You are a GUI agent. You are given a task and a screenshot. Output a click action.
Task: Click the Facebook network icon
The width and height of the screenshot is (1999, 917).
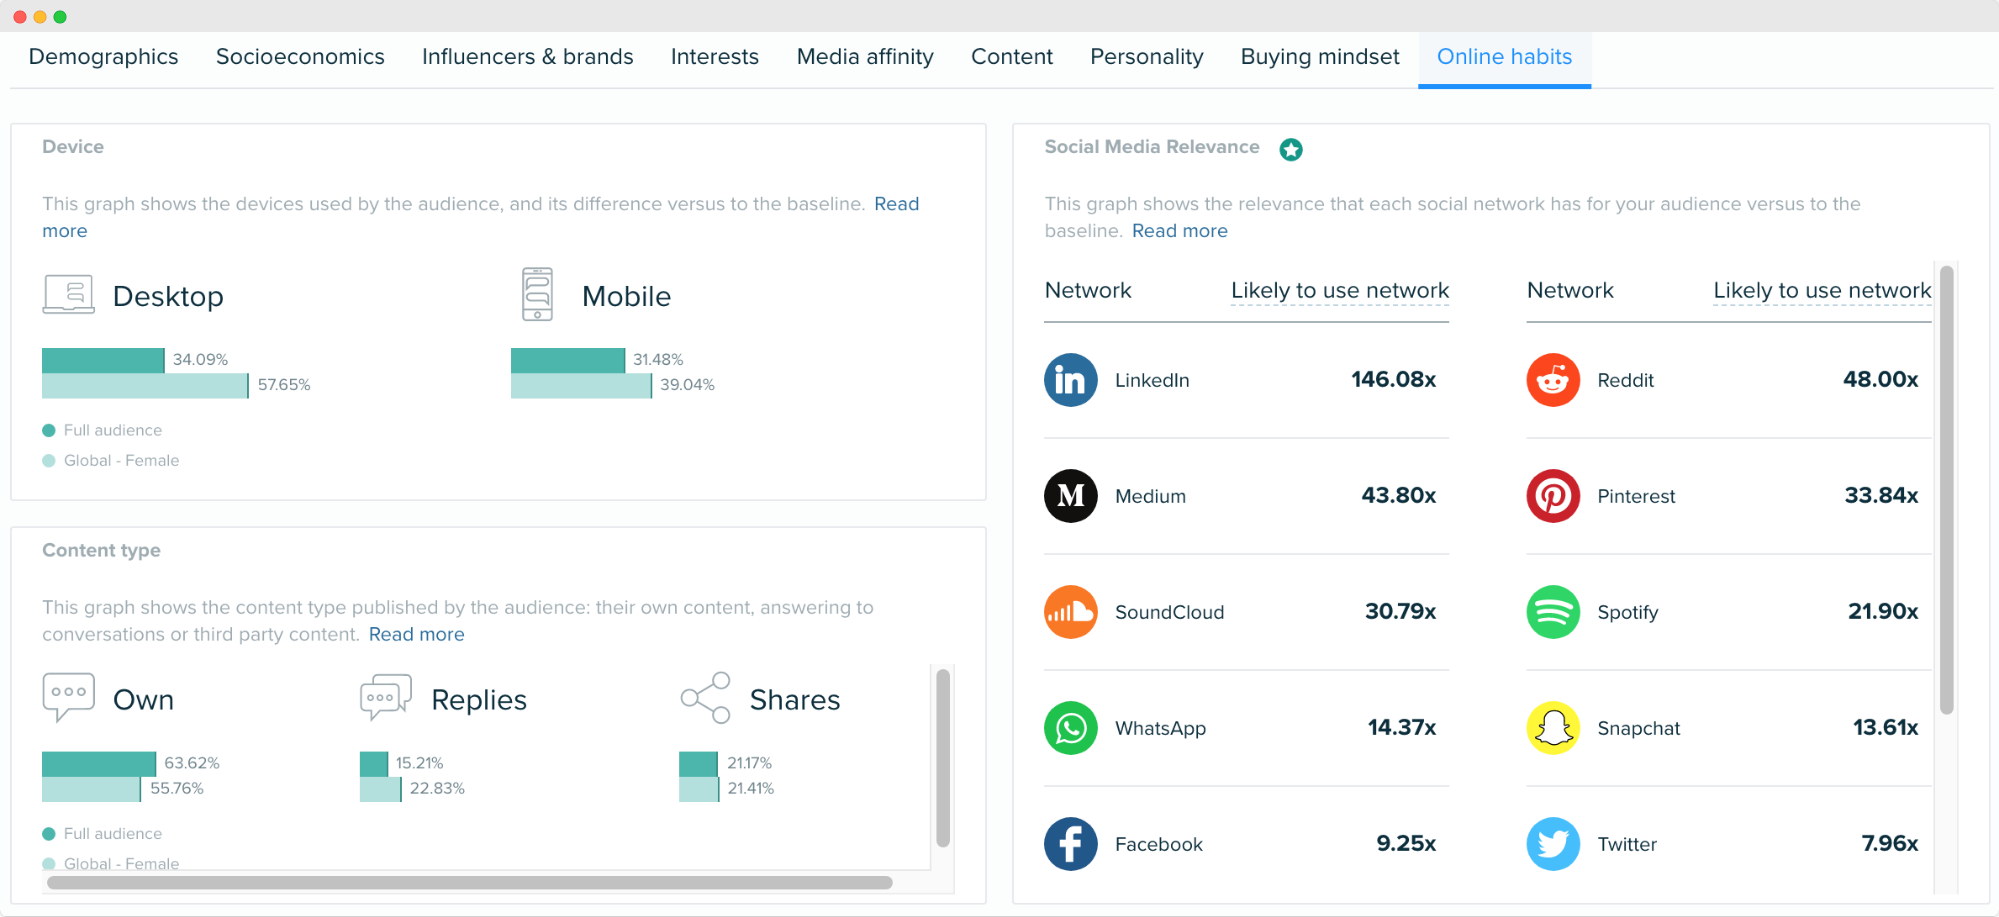(1071, 844)
